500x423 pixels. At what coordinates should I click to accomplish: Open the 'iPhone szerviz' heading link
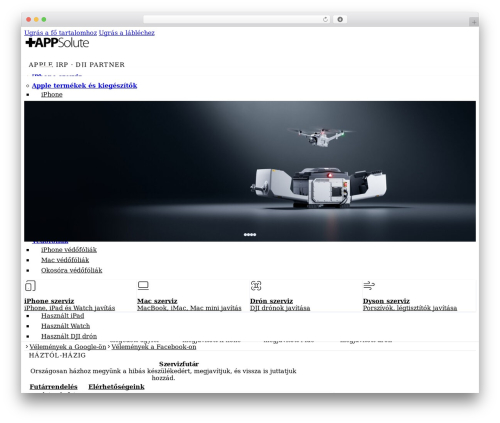pyautogui.click(x=49, y=301)
